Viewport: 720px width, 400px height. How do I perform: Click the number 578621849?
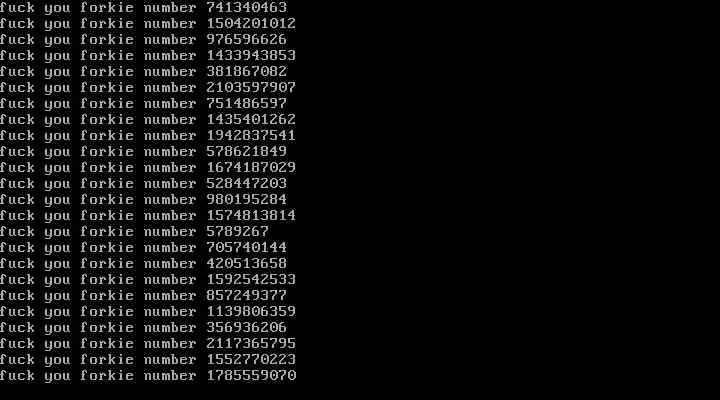tap(247, 152)
